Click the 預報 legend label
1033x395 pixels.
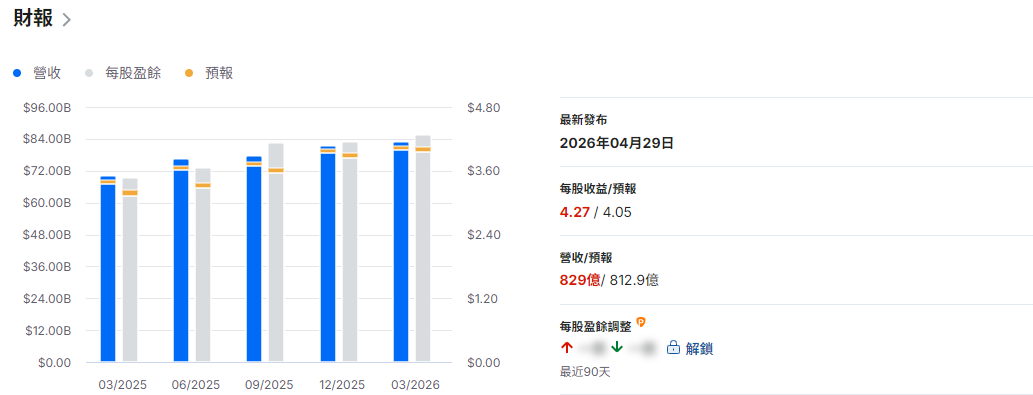pos(219,74)
